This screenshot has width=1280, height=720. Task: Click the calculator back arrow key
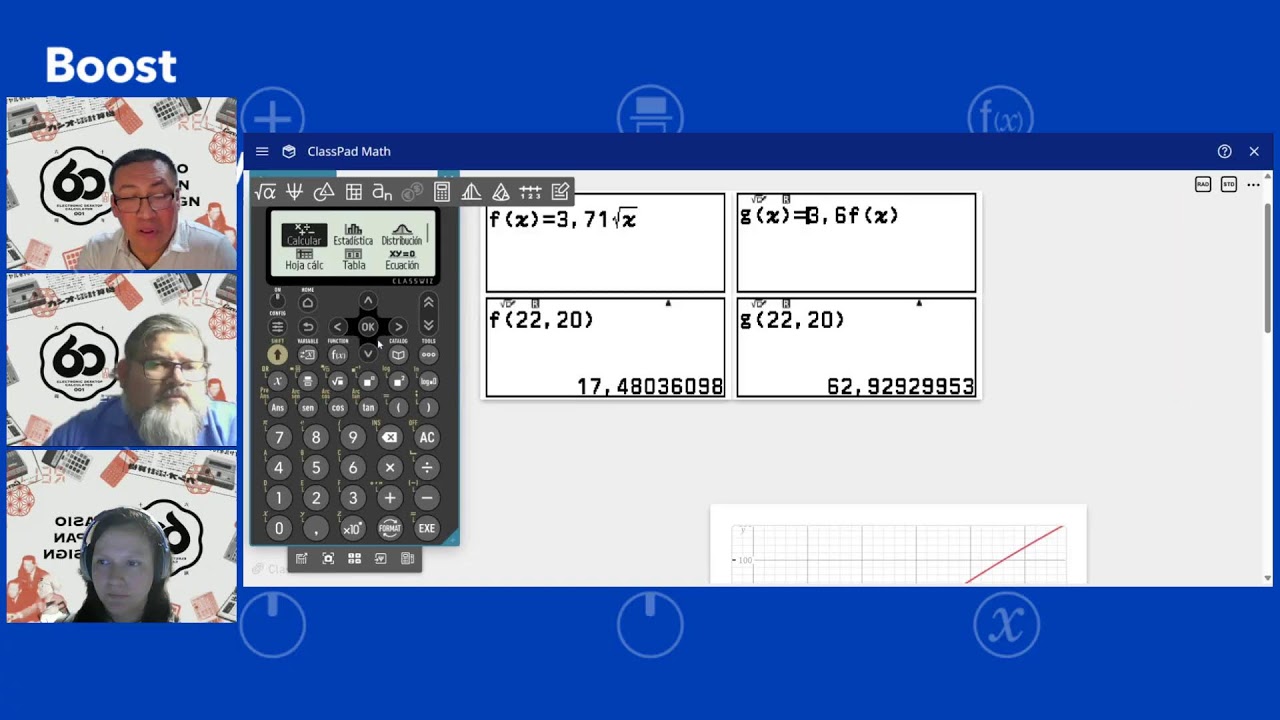[x=308, y=327]
